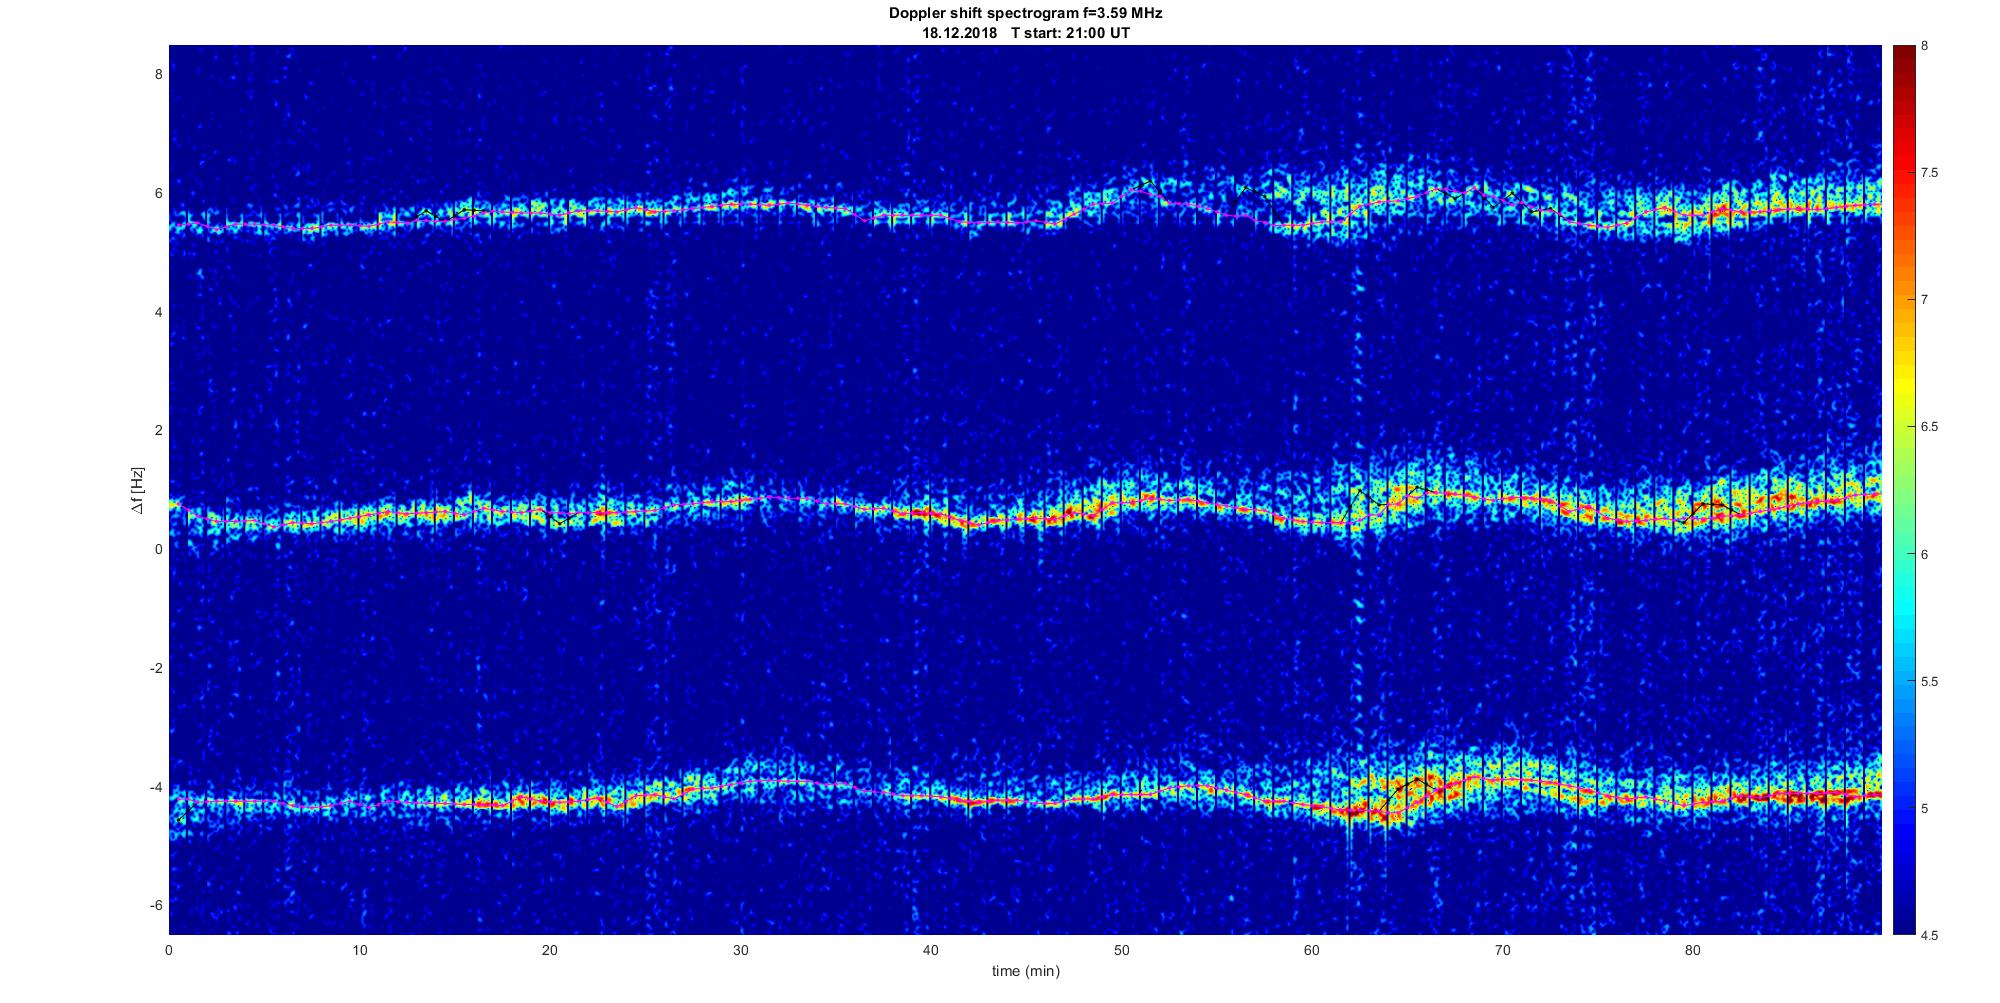Click x-axis tick label '80'
This screenshot has height=1003, width=2000.
[1692, 950]
